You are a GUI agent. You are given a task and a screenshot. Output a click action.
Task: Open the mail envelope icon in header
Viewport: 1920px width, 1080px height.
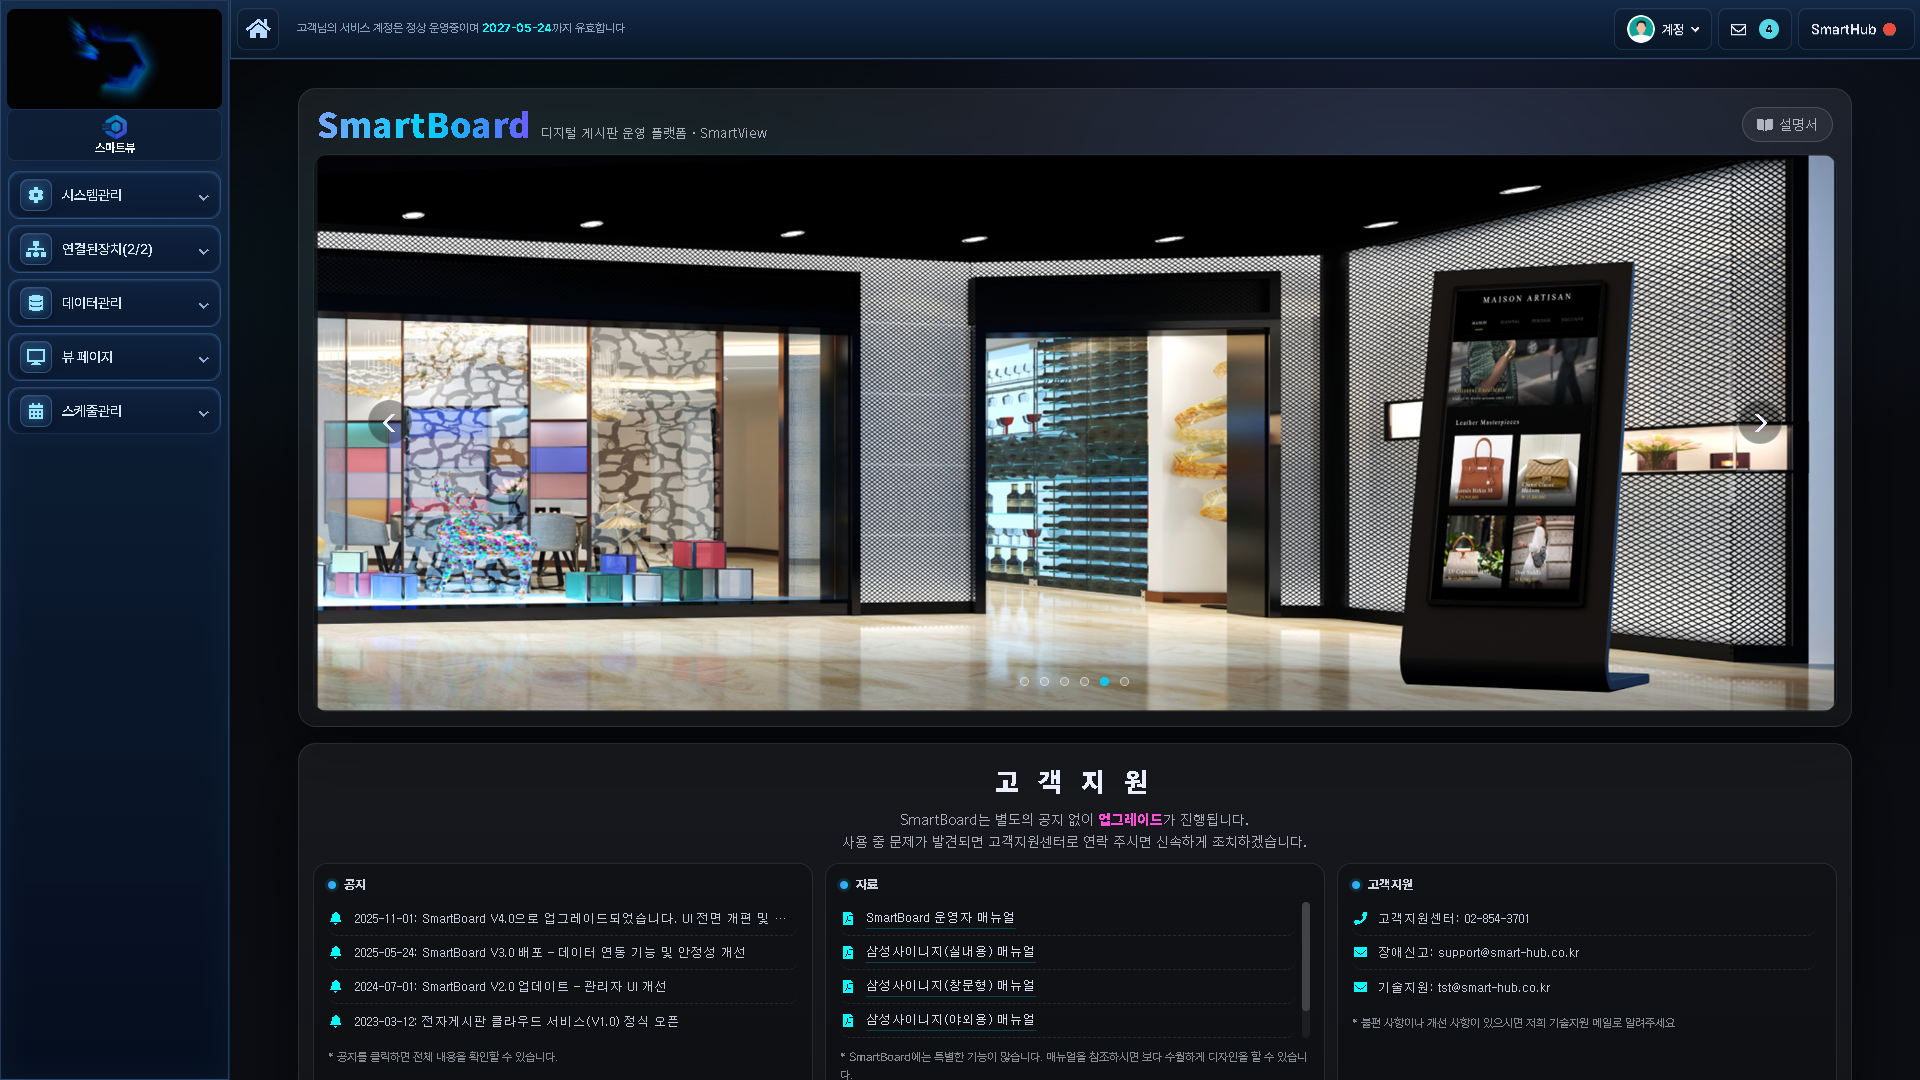1738,30
